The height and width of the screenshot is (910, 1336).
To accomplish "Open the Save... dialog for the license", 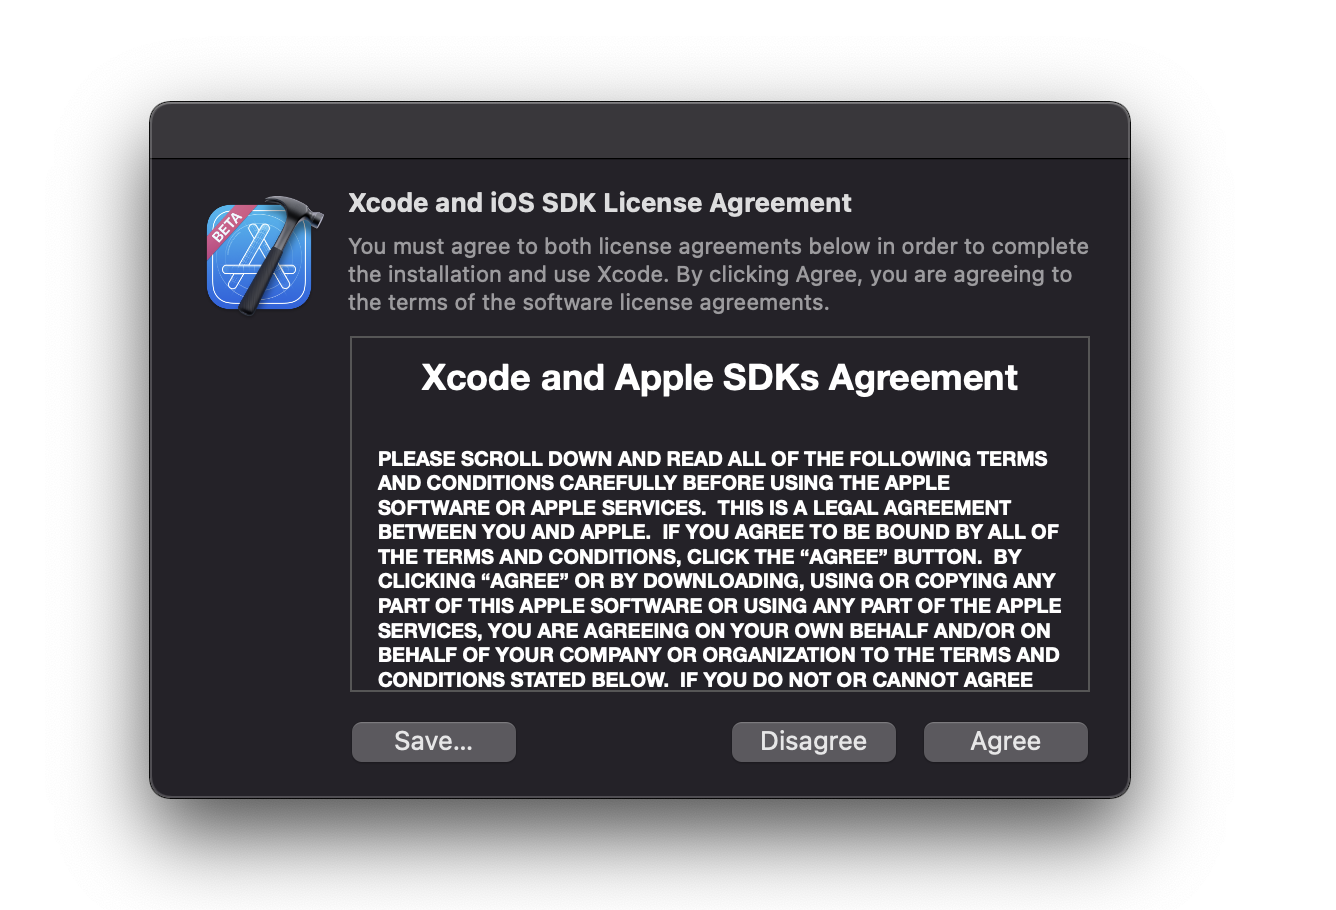I will pos(433,742).
